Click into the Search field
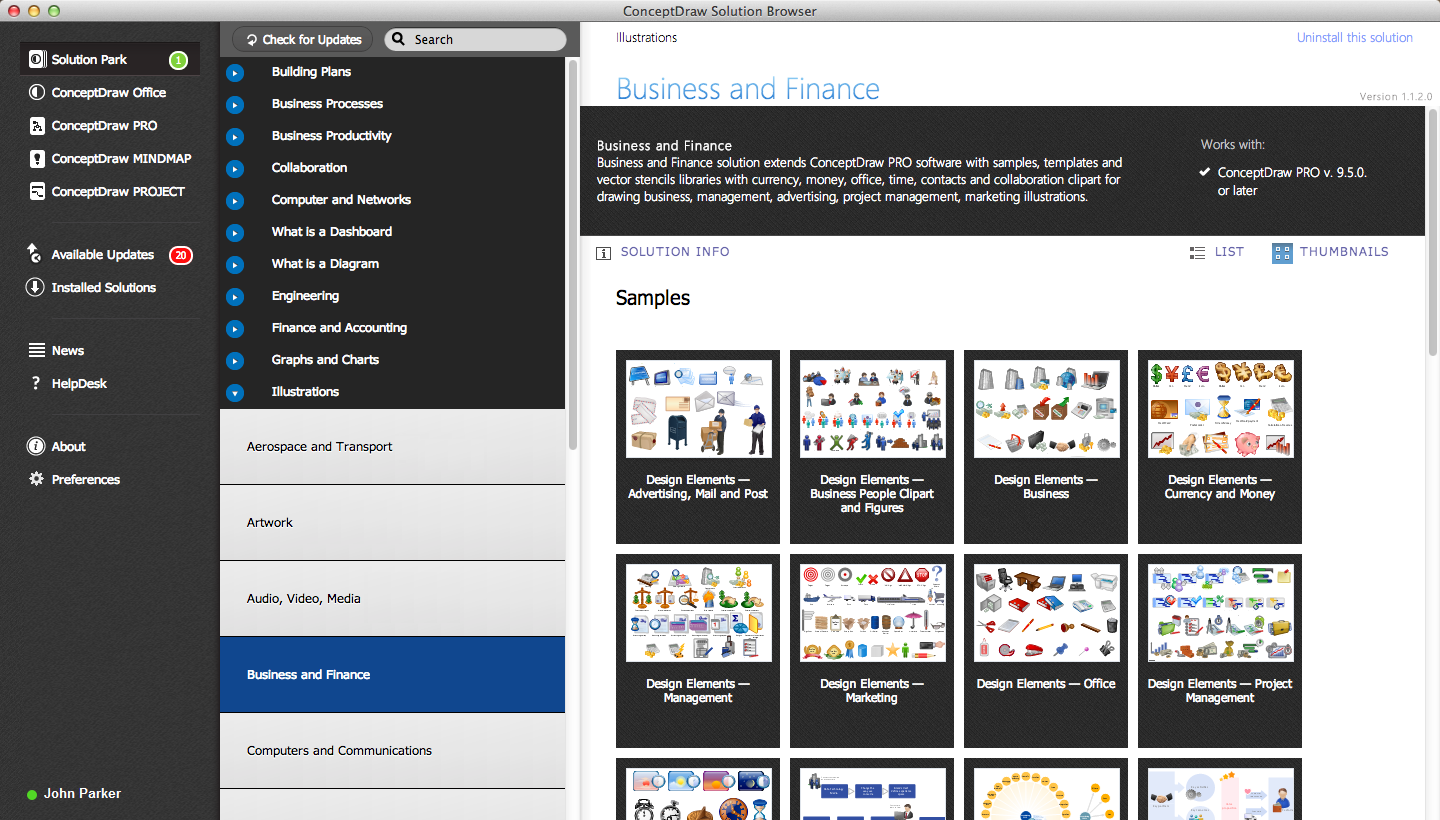Image resolution: width=1440 pixels, height=820 pixels. click(475, 39)
